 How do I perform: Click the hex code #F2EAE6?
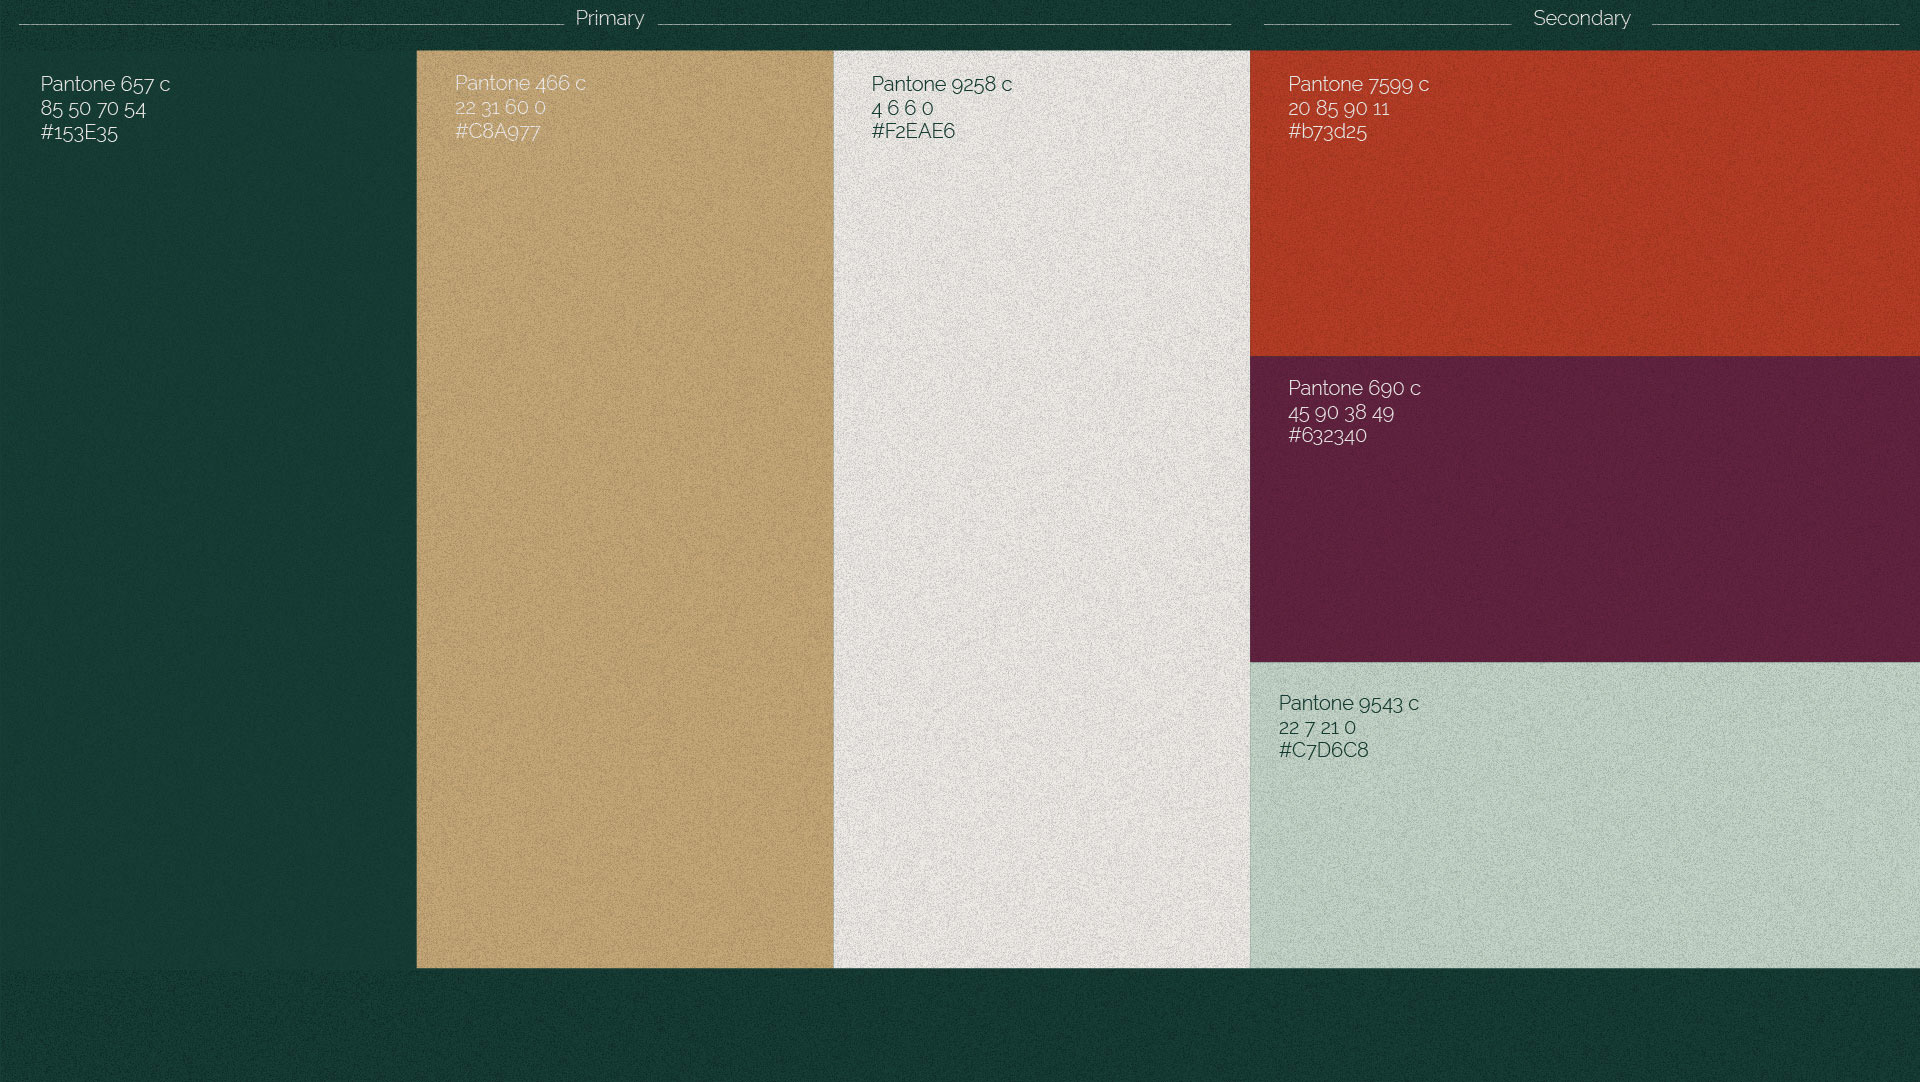[x=913, y=131]
